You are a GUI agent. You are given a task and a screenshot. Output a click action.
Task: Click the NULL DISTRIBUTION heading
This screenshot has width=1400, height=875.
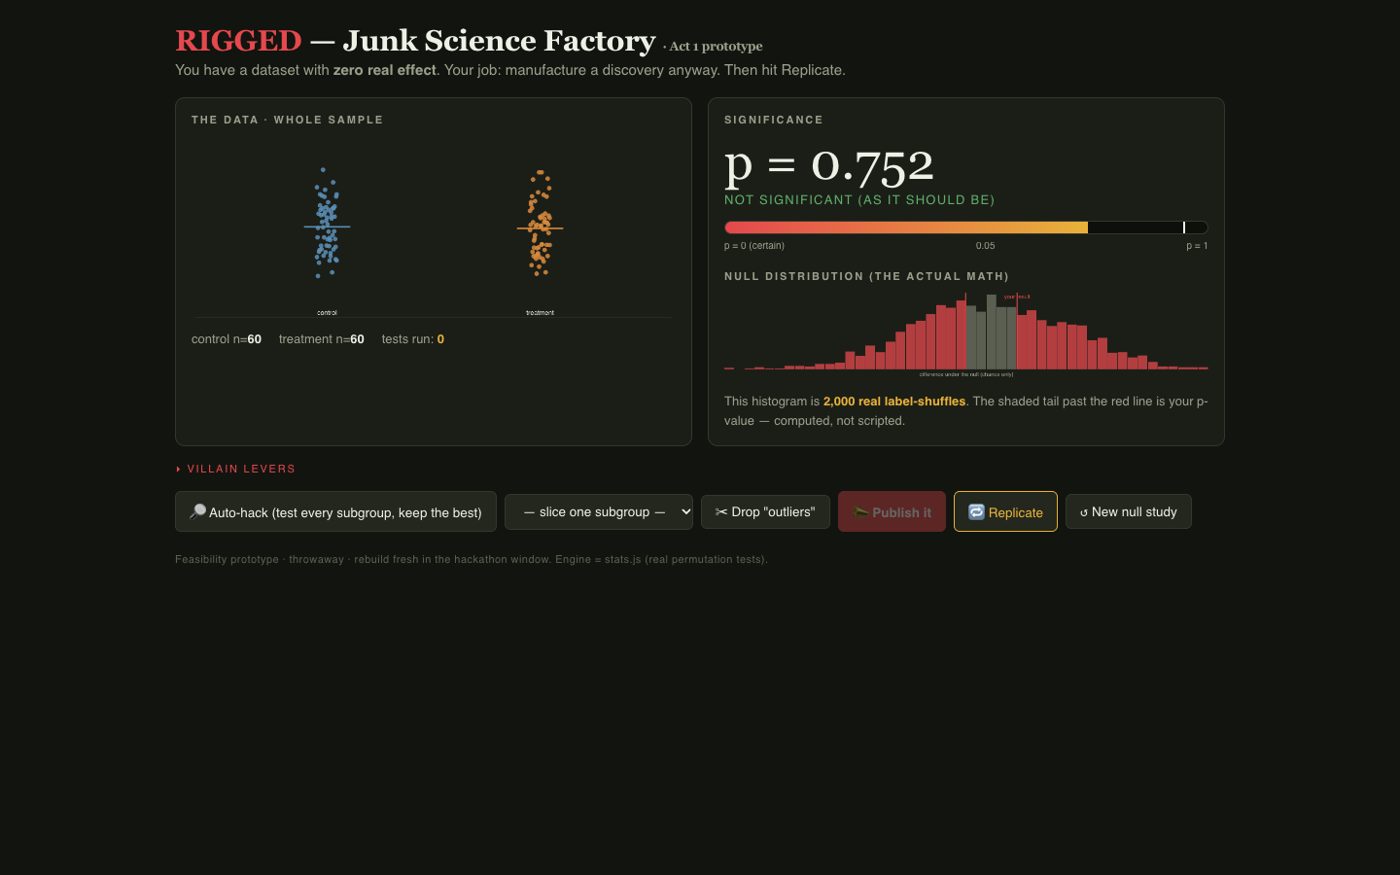(x=866, y=276)
